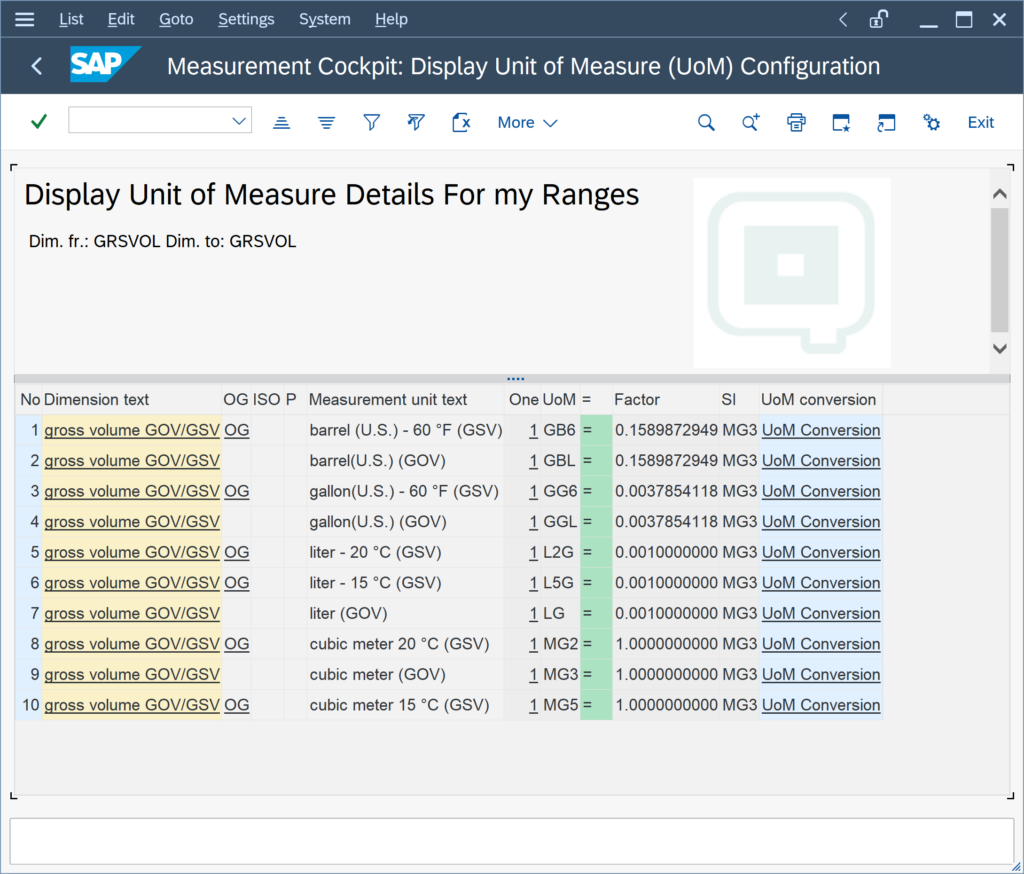Click the new window with star icon

coord(841,122)
